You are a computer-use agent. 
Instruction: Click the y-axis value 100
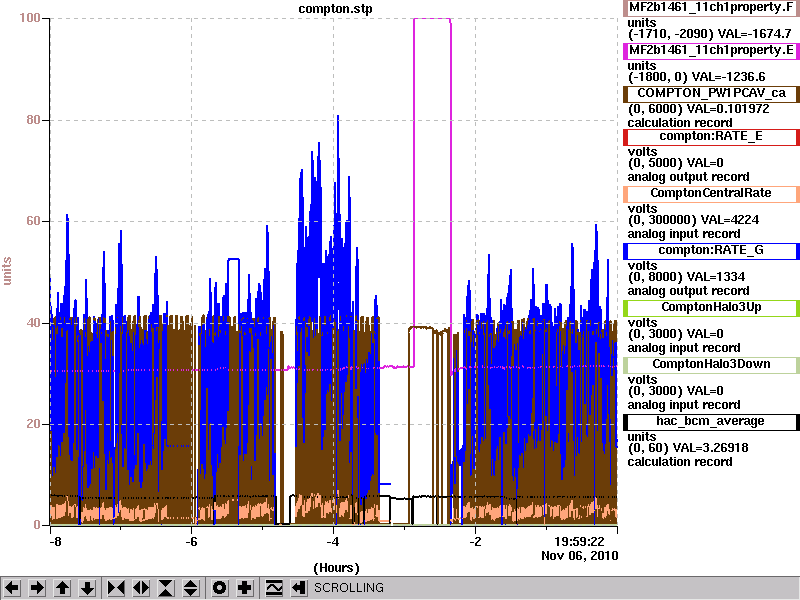tap(30, 18)
